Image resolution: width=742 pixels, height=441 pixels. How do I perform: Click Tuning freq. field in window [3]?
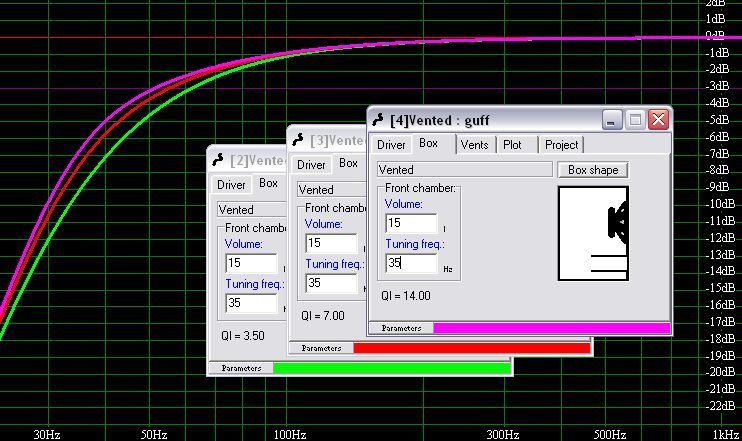pyautogui.click(x=331, y=283)
